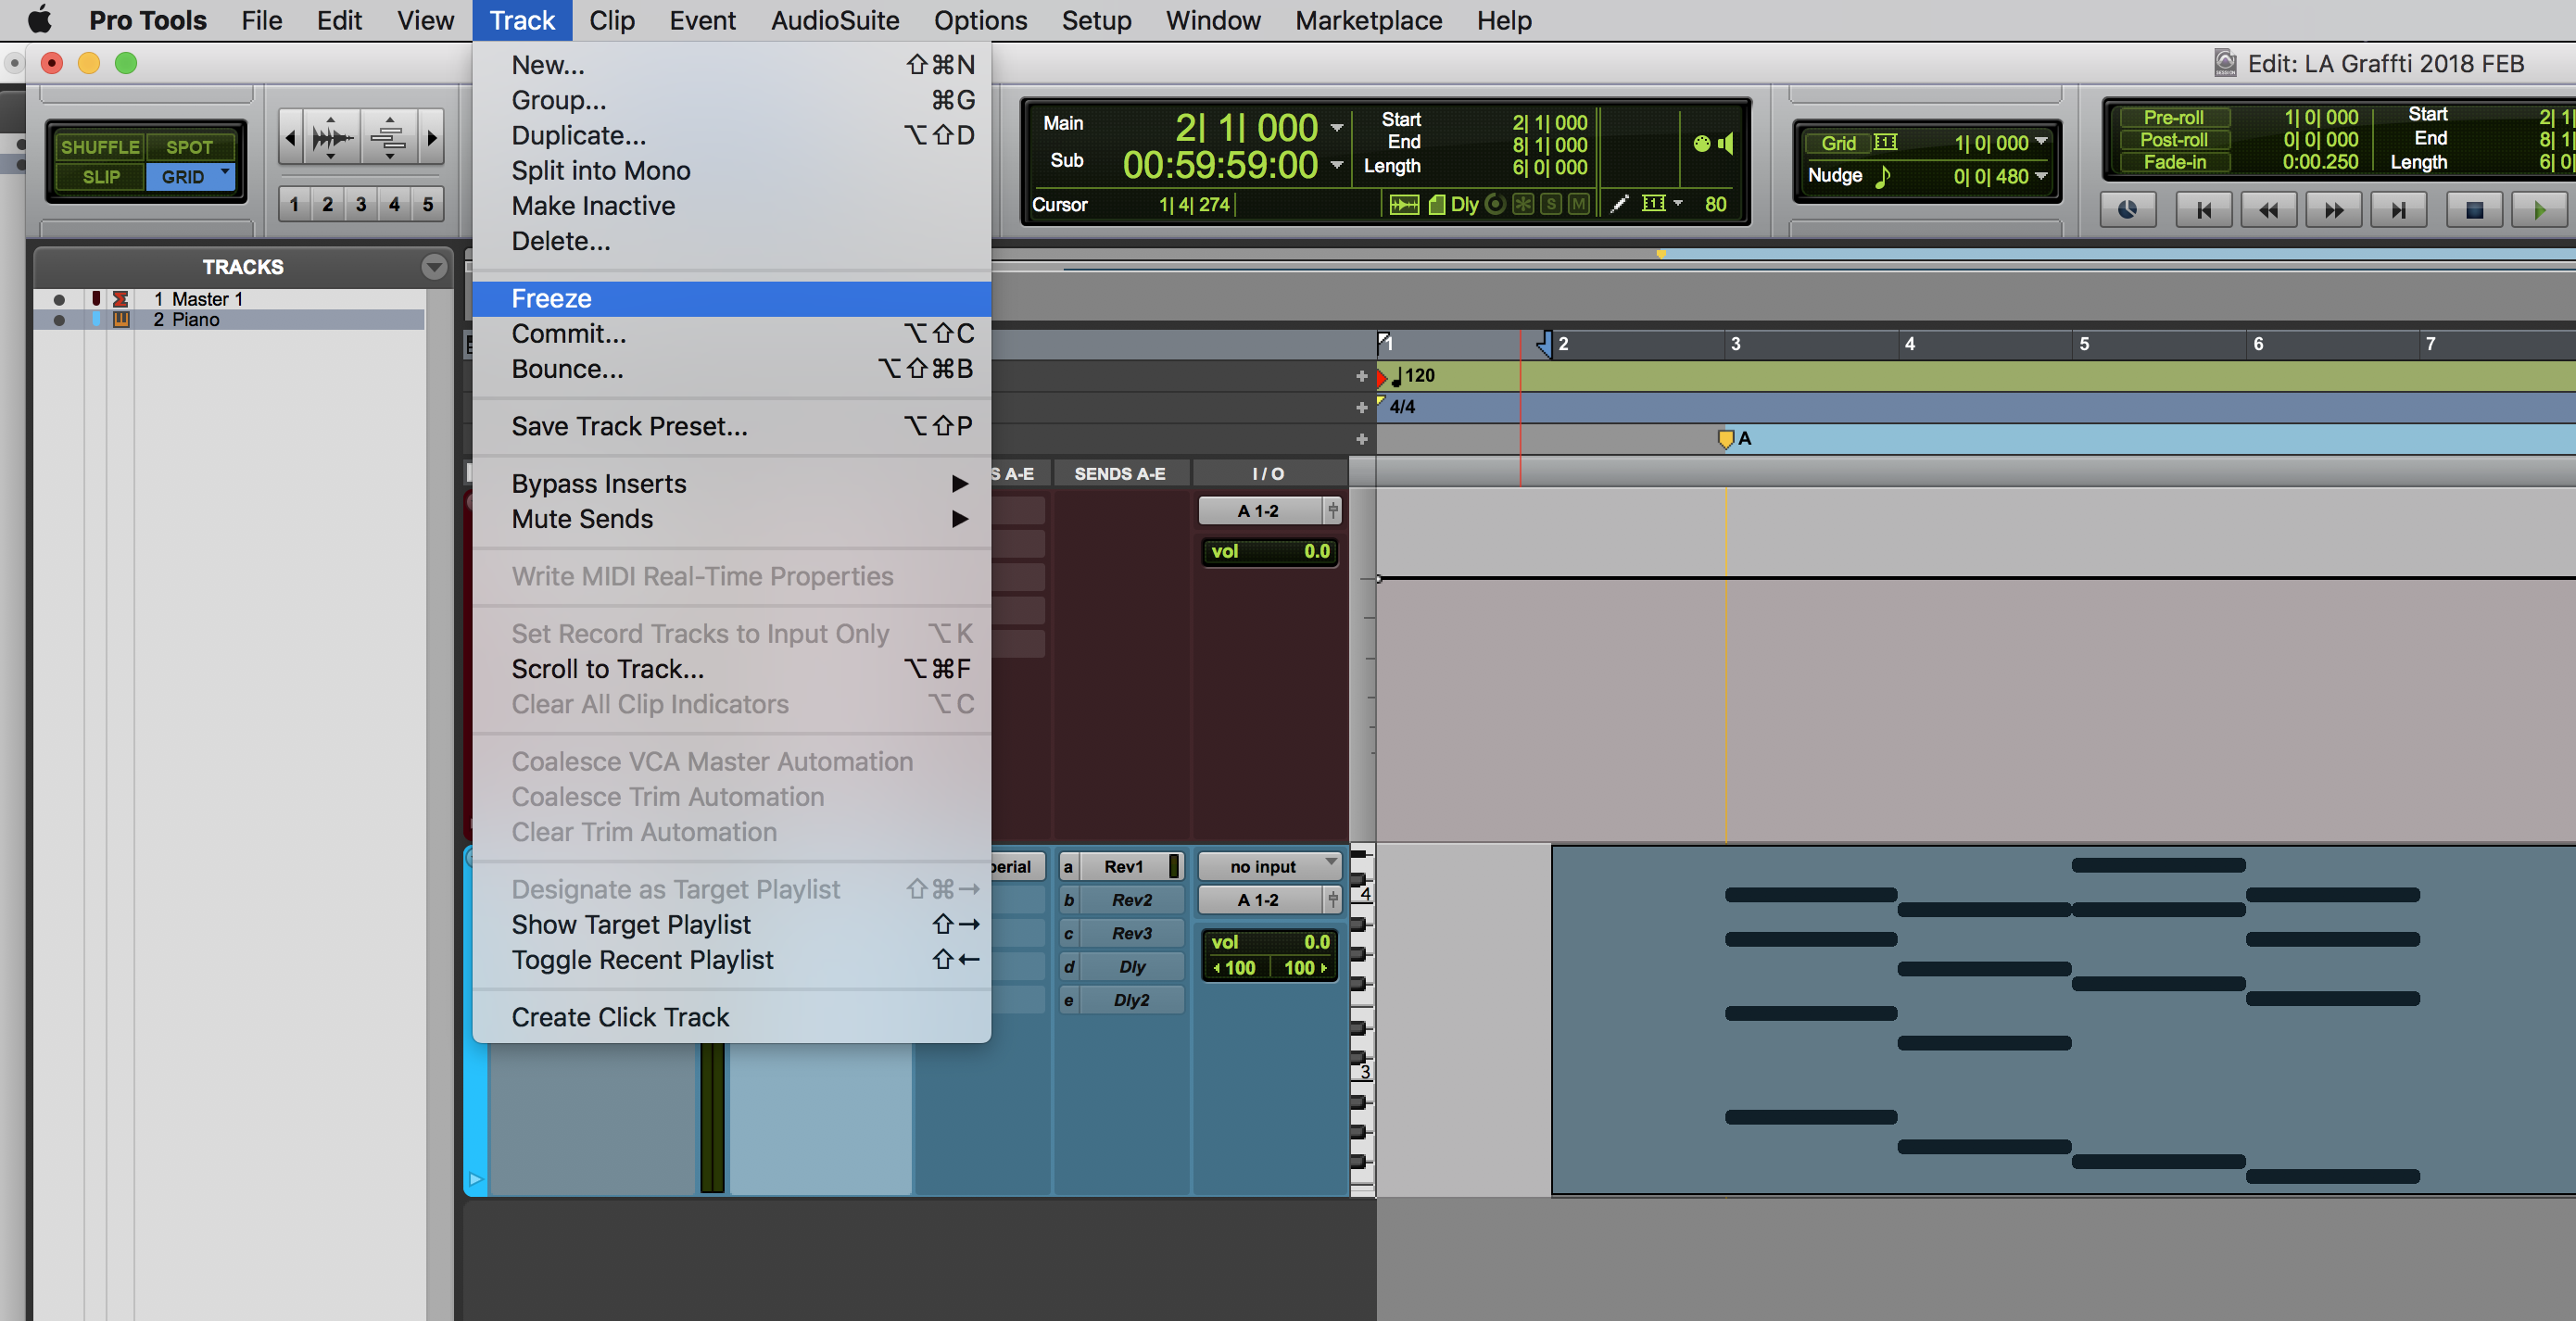Screen dimensions: 2576x1321
Task: Open Tracks list menu arrow
Action: coord(433,266)
